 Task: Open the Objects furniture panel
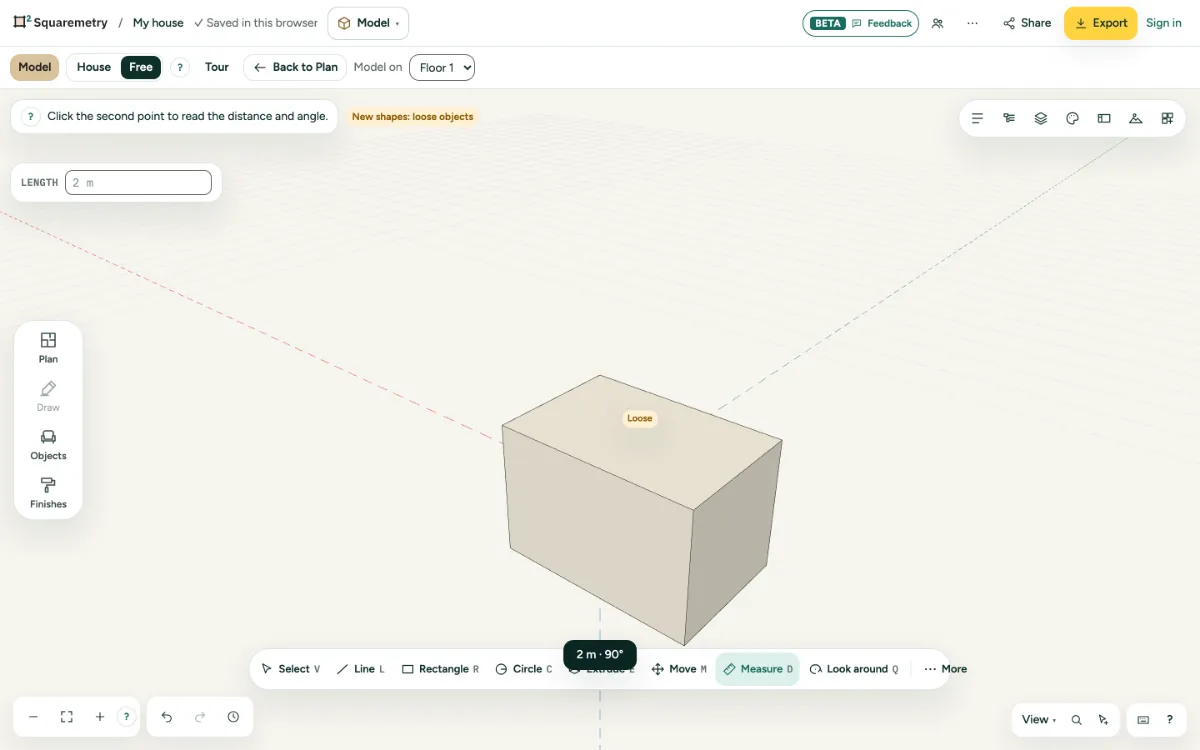(48, 444)
